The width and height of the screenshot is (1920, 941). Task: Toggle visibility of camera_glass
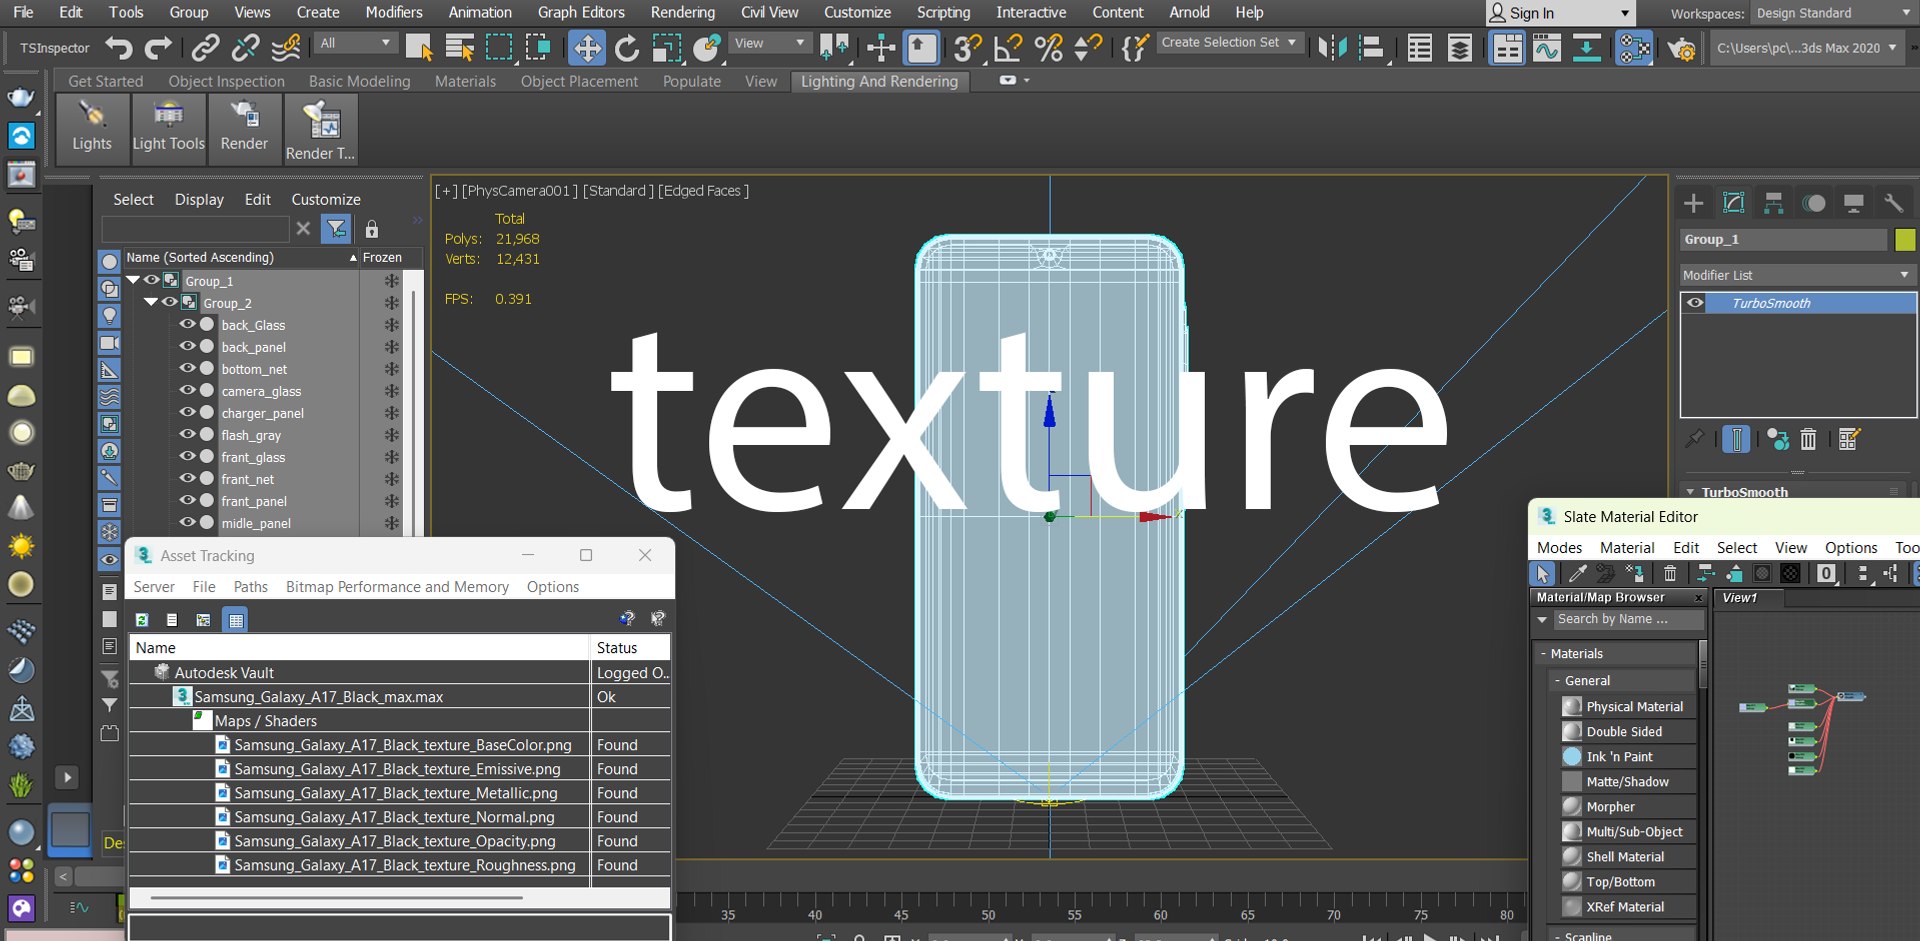187,390
